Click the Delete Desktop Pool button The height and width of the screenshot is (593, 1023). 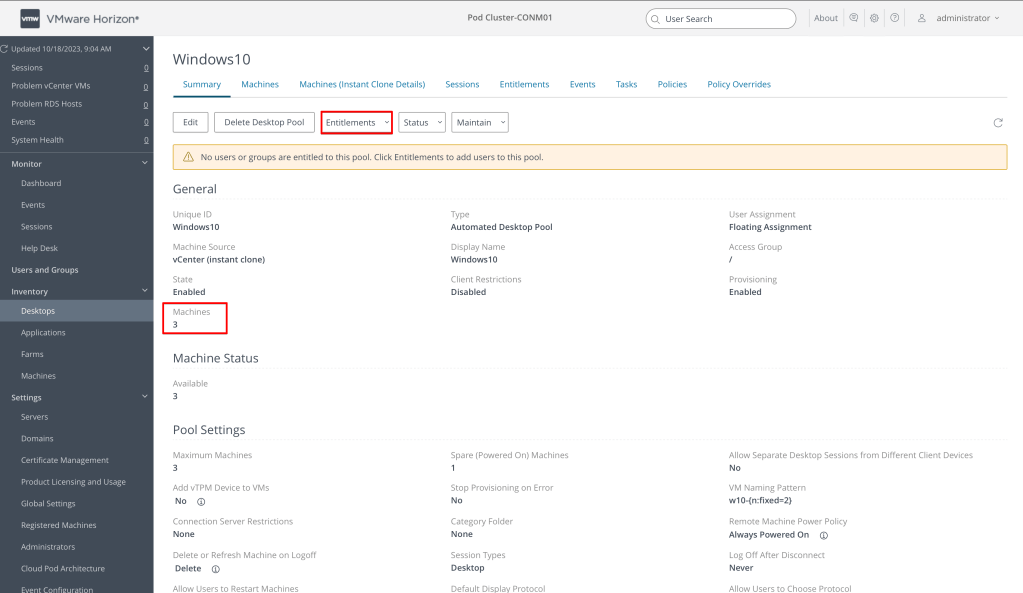coord(265,122)
